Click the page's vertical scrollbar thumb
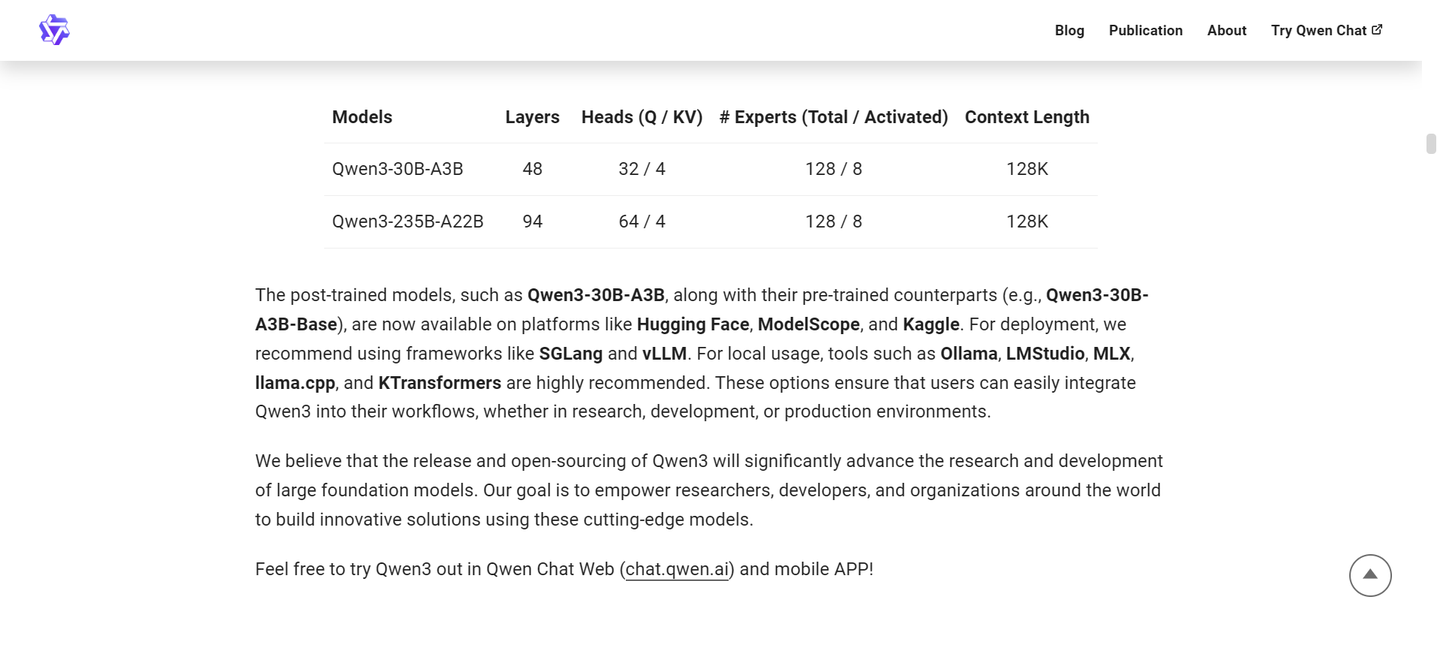The image size is (1440, 648). (x=1431, y=143)
